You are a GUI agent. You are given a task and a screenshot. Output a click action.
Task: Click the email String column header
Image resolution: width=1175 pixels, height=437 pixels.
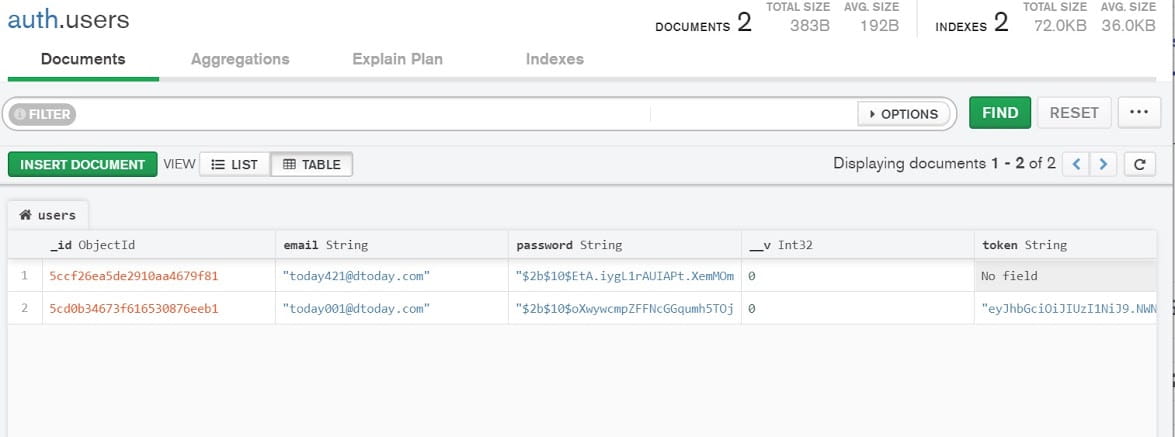pos(392,245)
